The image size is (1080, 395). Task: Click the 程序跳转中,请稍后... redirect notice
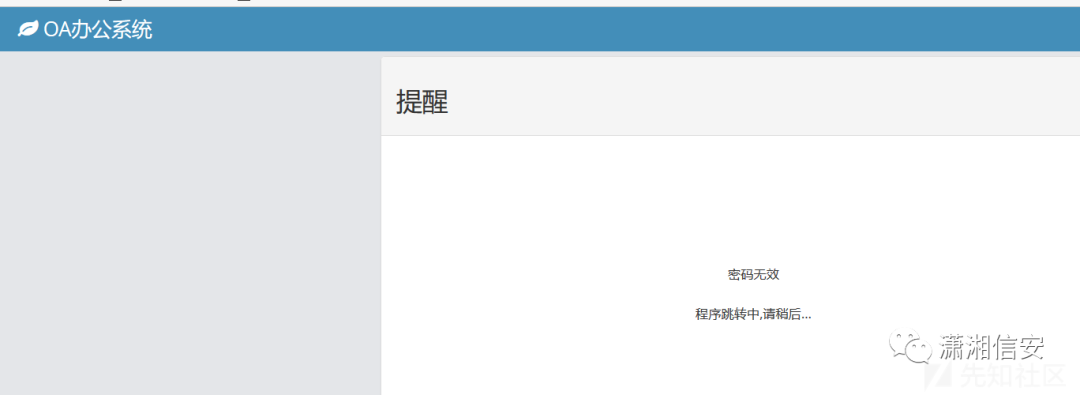[x=754, y=314]
